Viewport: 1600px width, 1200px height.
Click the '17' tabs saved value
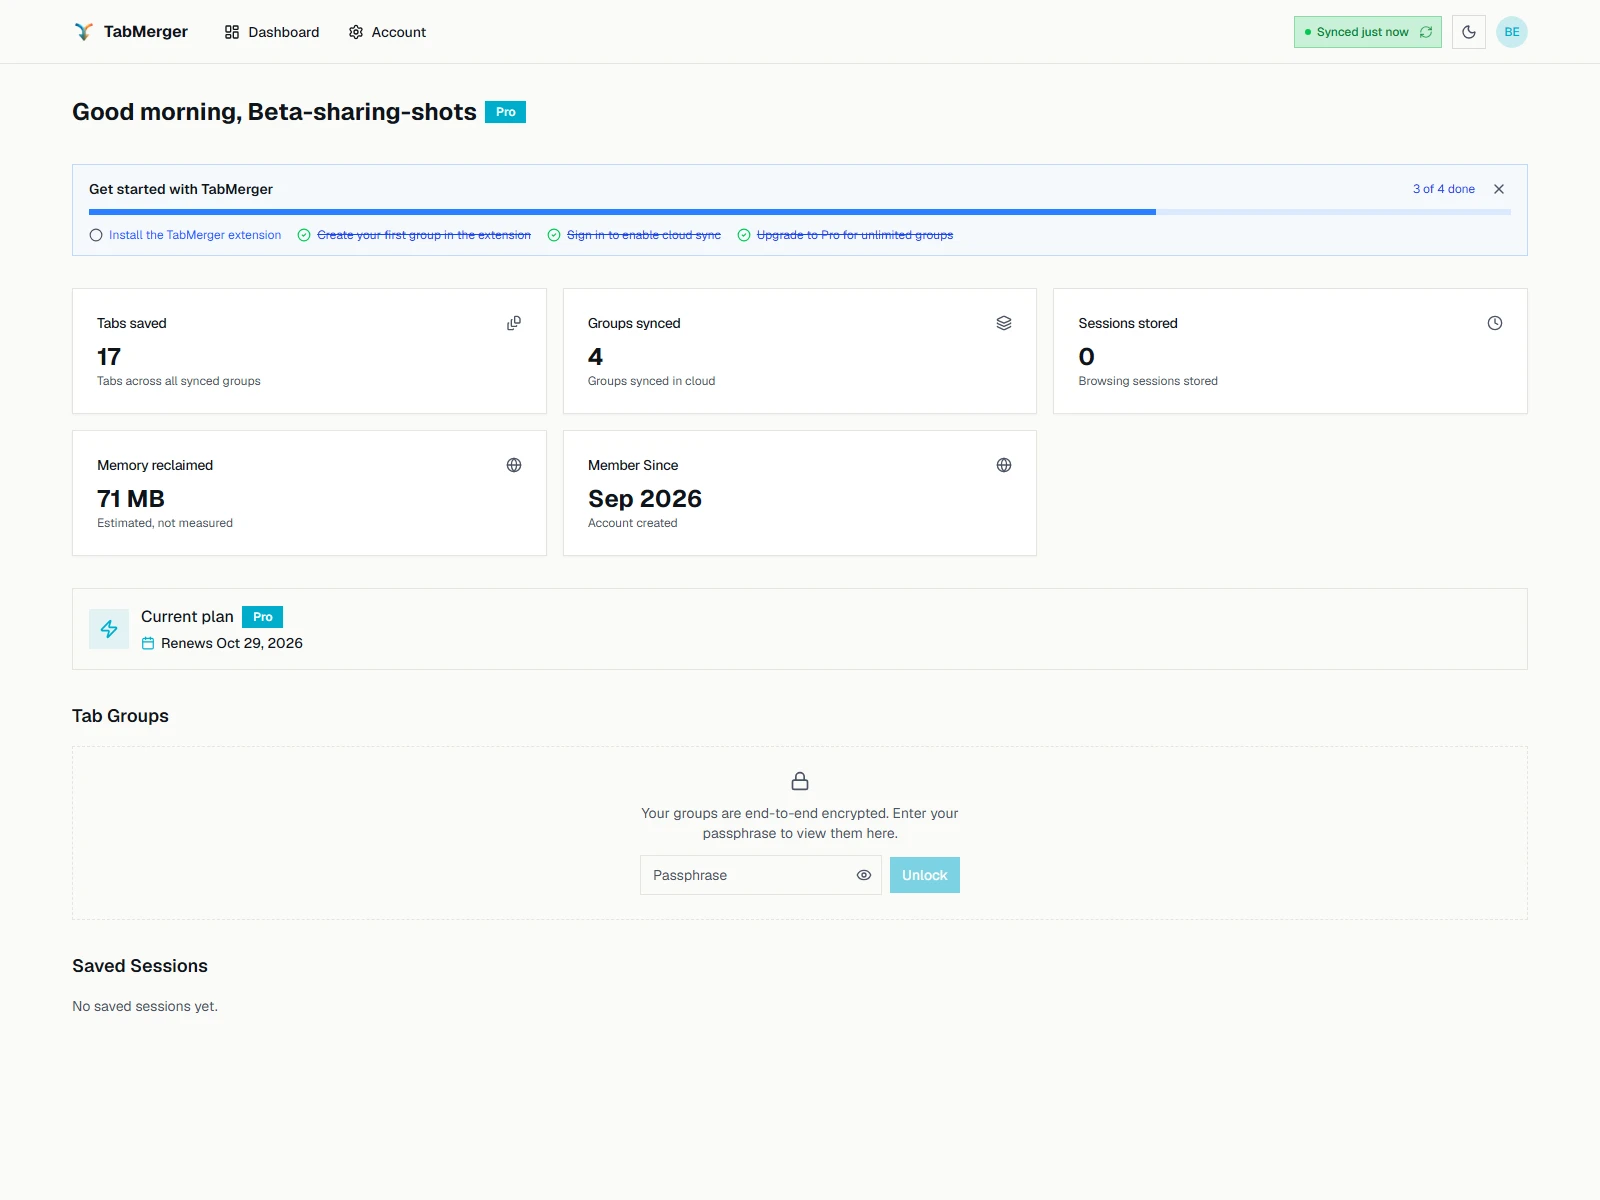point(109,357)
